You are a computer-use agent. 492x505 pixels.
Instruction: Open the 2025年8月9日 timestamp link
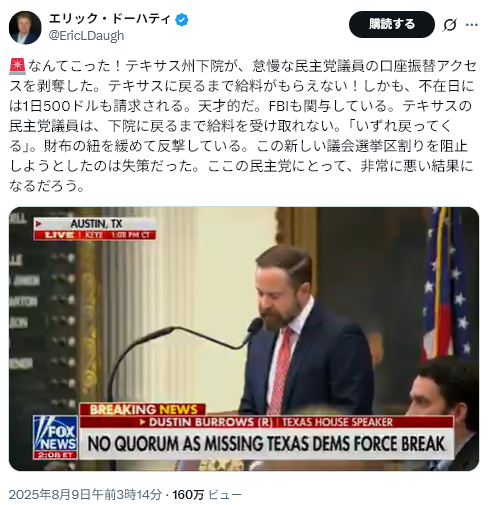[86, 495]
